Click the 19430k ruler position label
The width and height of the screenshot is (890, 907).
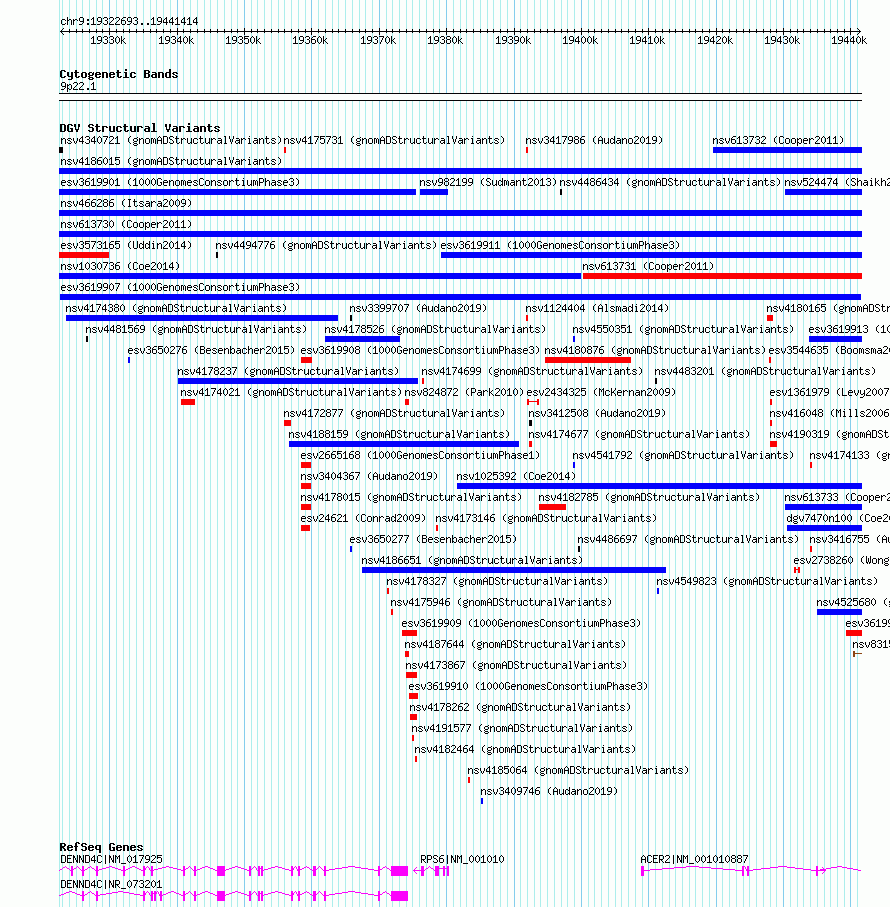point(782,40)
